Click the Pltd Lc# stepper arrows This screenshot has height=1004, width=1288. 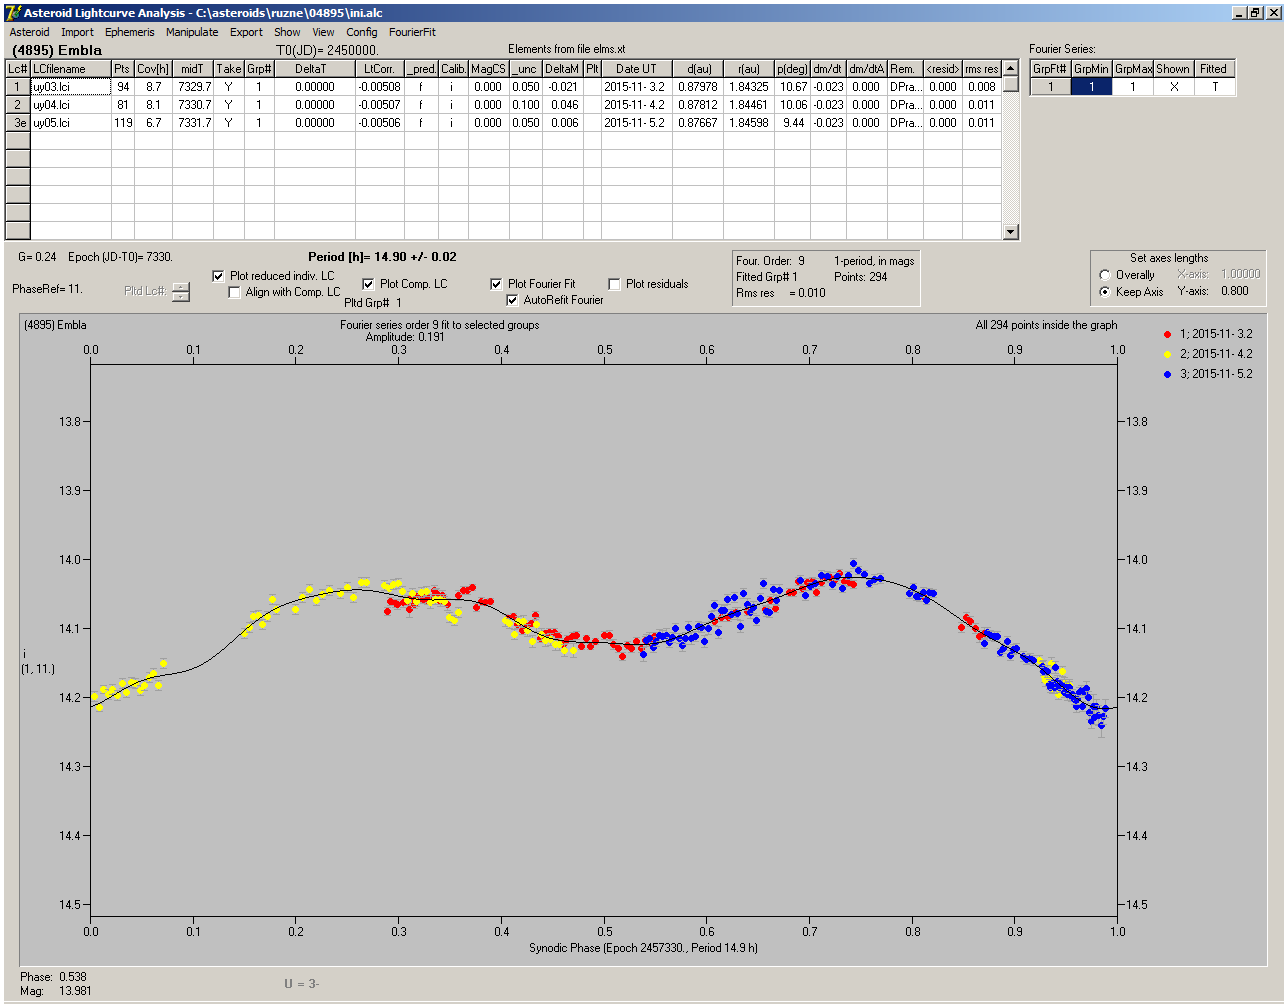pos(180,292)
